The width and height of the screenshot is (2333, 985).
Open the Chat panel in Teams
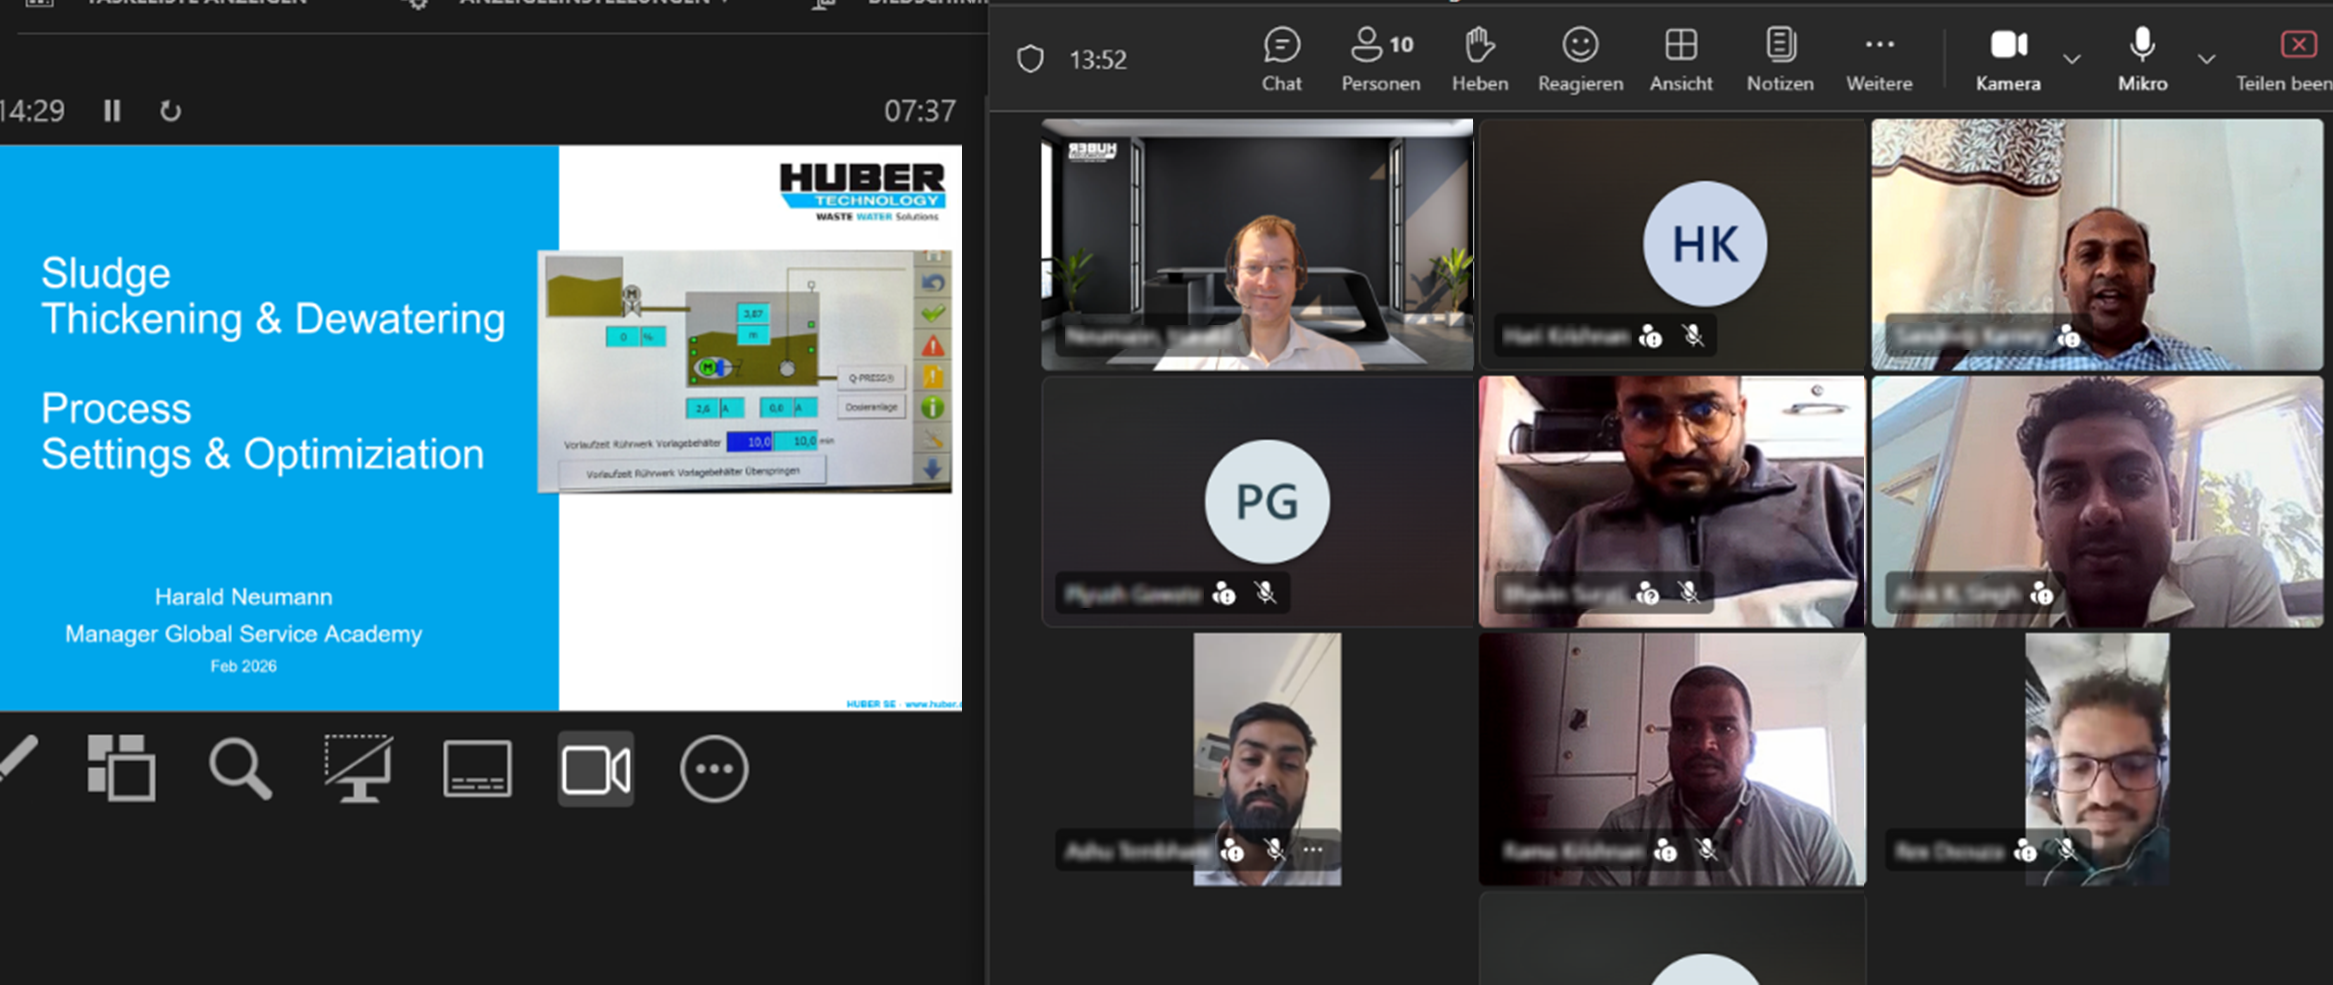pyautogui.click(x=1281, y=59)
